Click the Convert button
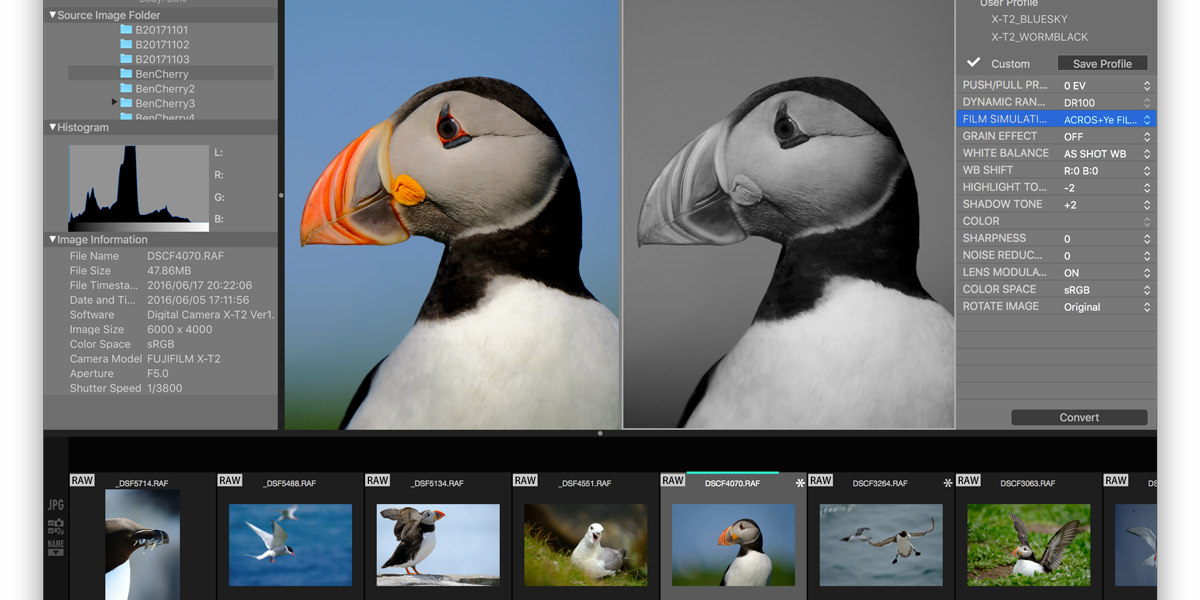Screen dimensions: 1200x600 click(1079, 417)
